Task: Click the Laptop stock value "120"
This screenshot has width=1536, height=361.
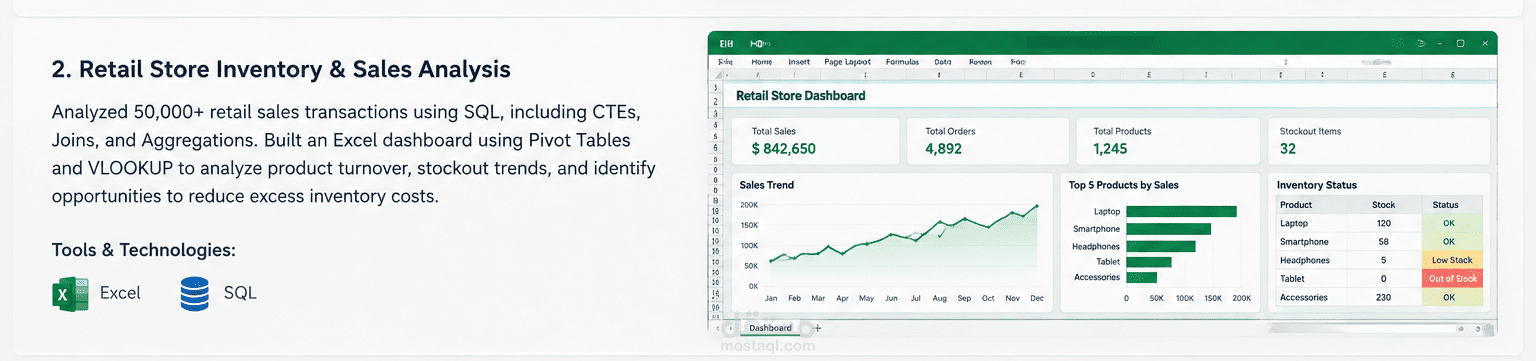Action: 1383,223
